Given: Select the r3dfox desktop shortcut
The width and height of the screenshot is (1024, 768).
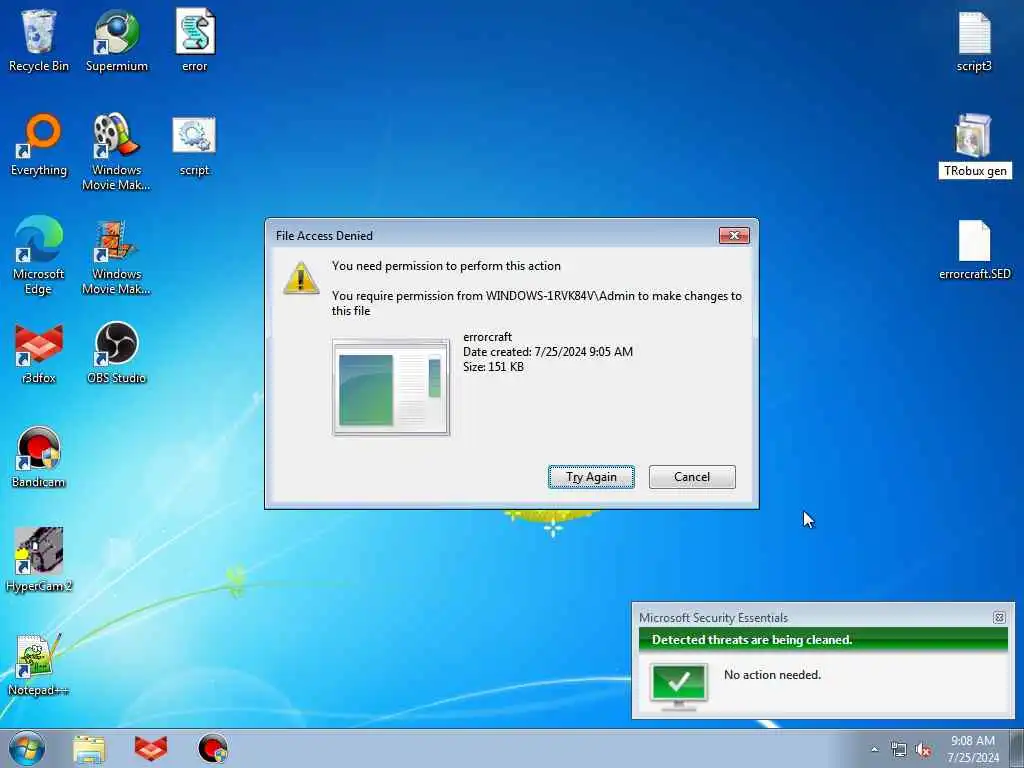Looking at the screenshot, I should (39, 353).
